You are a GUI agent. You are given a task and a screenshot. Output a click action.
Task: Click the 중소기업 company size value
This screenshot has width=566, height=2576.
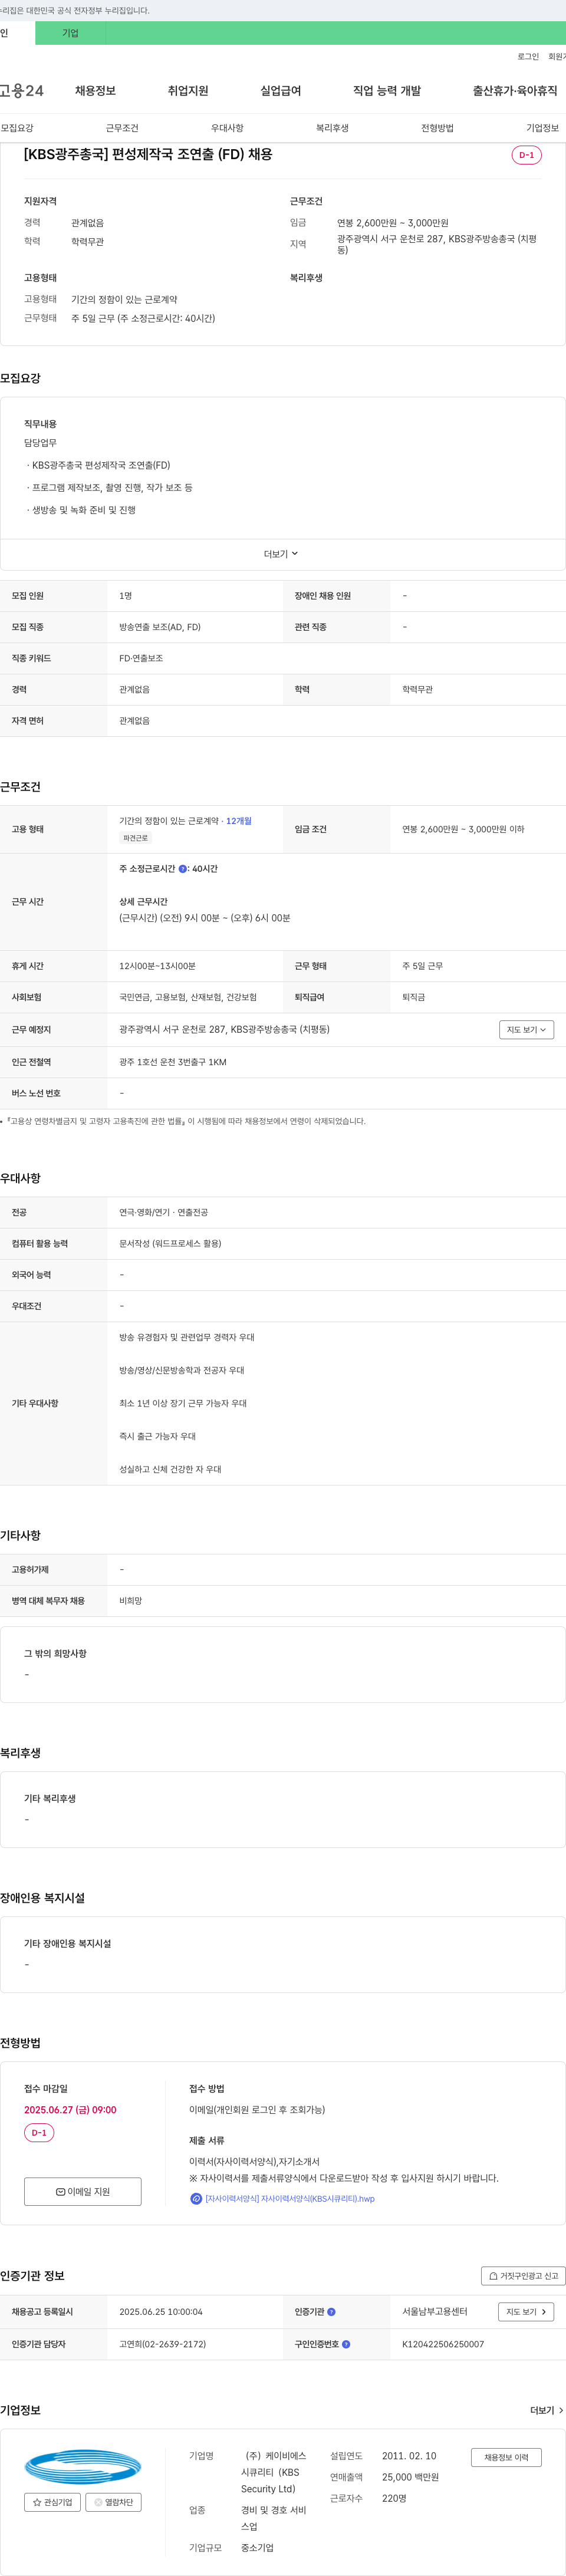point(257,2548)
